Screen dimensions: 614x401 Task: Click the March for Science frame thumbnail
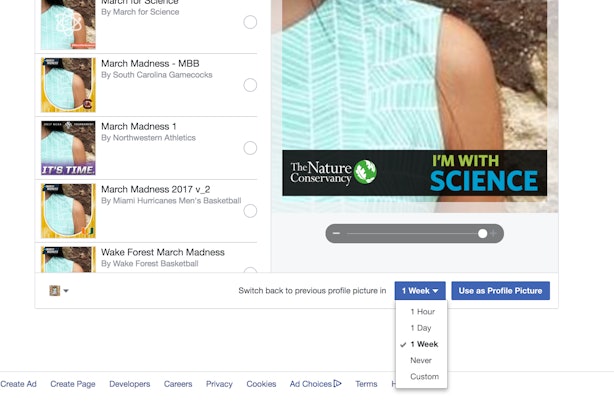pyautogui.click(x=68, y=24)
